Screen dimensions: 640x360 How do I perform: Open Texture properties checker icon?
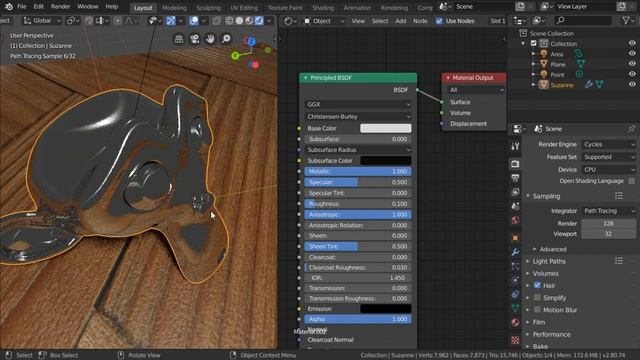[515, 340]
